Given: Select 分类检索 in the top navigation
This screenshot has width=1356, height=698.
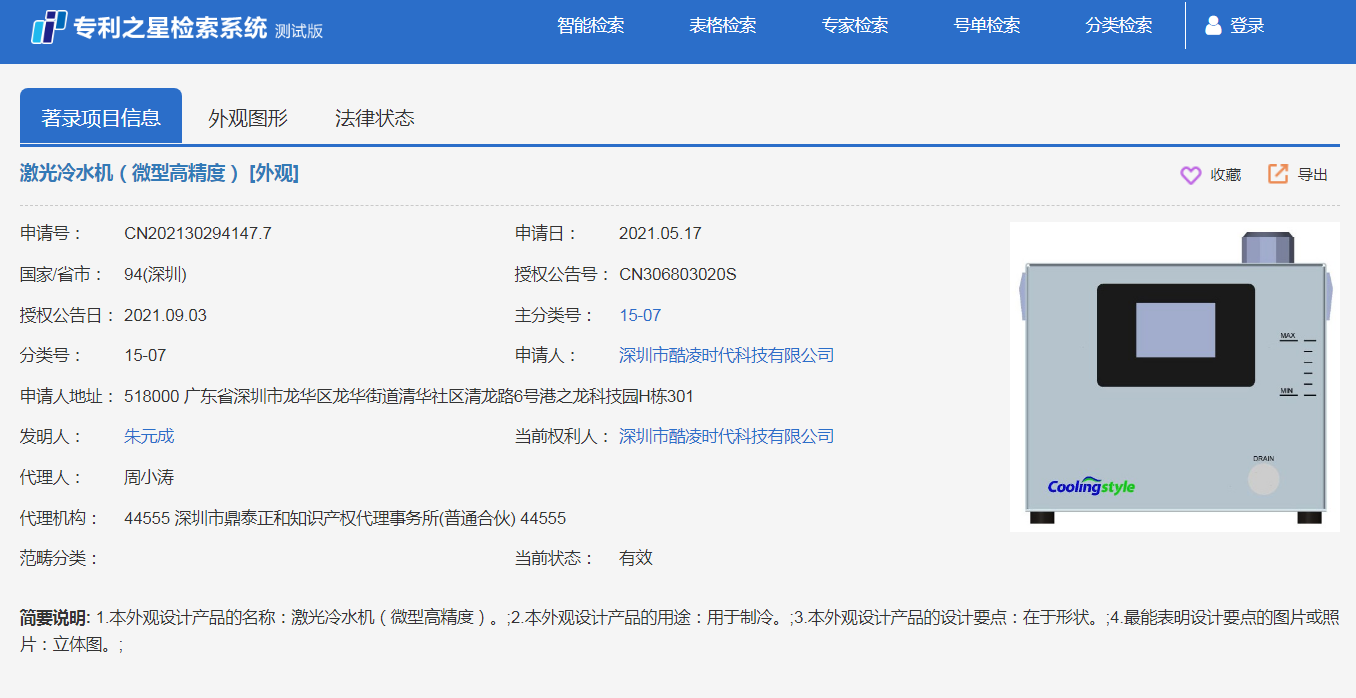Looking at the screenshot, I should 1118,26.
